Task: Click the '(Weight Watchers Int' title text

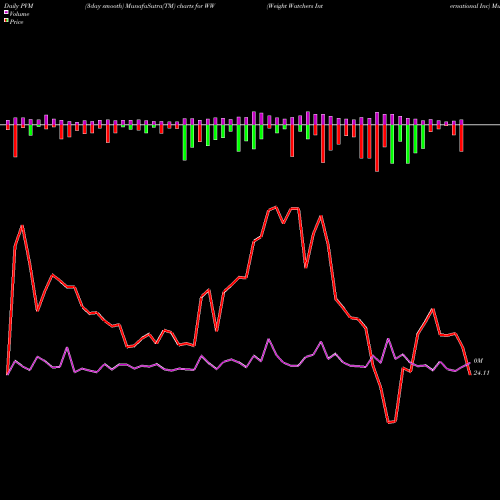Action: [295, 6]
